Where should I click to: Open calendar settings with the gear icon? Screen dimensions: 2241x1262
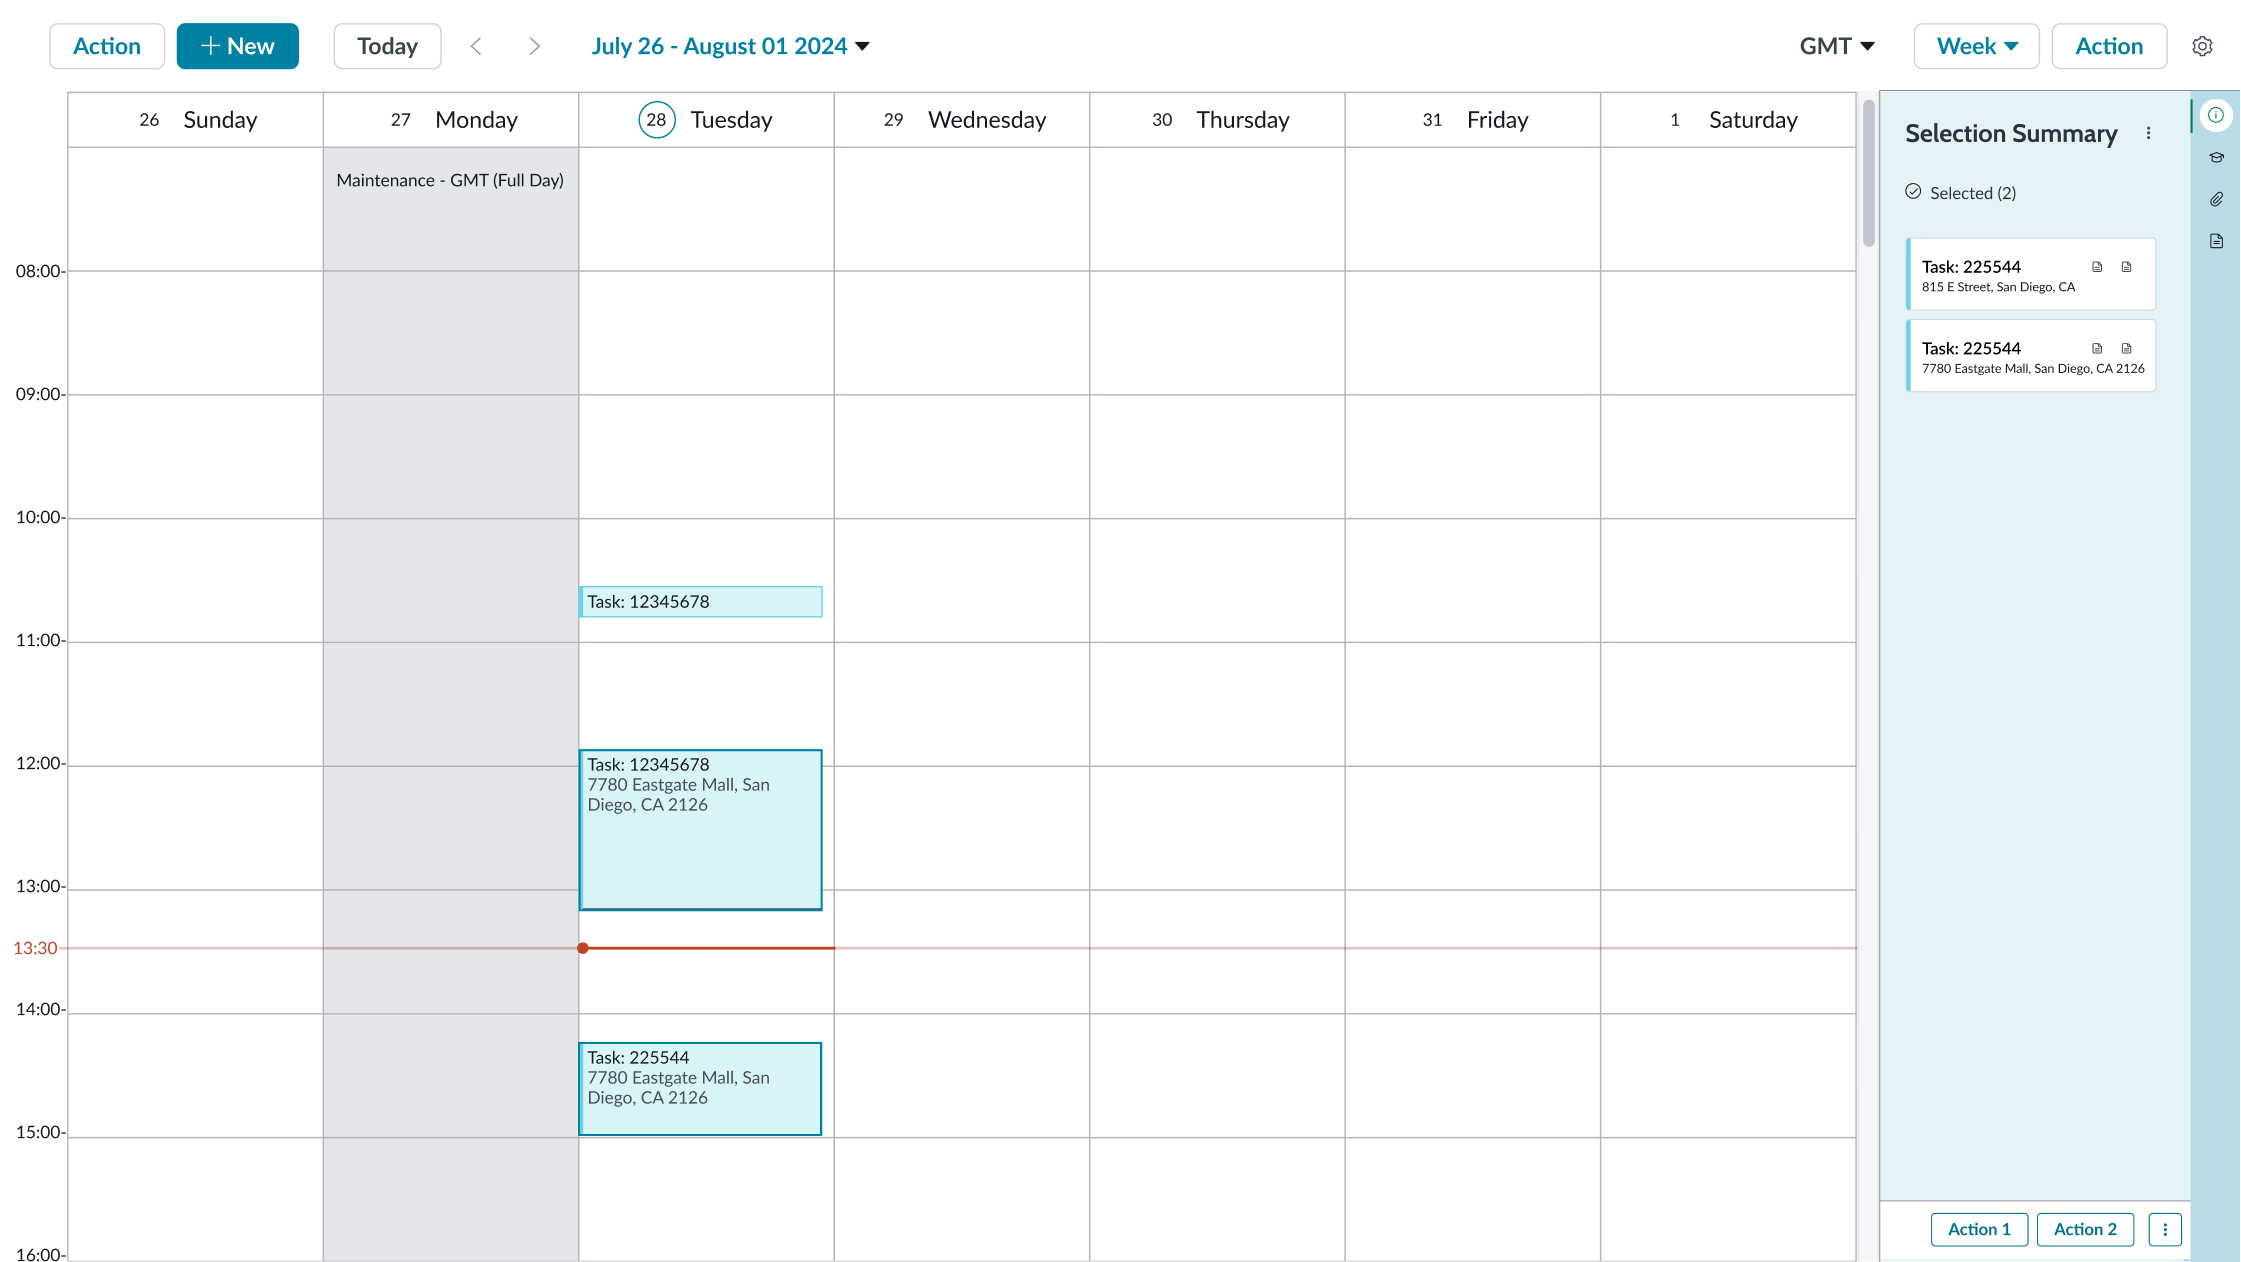click(x=2203, y=46)
